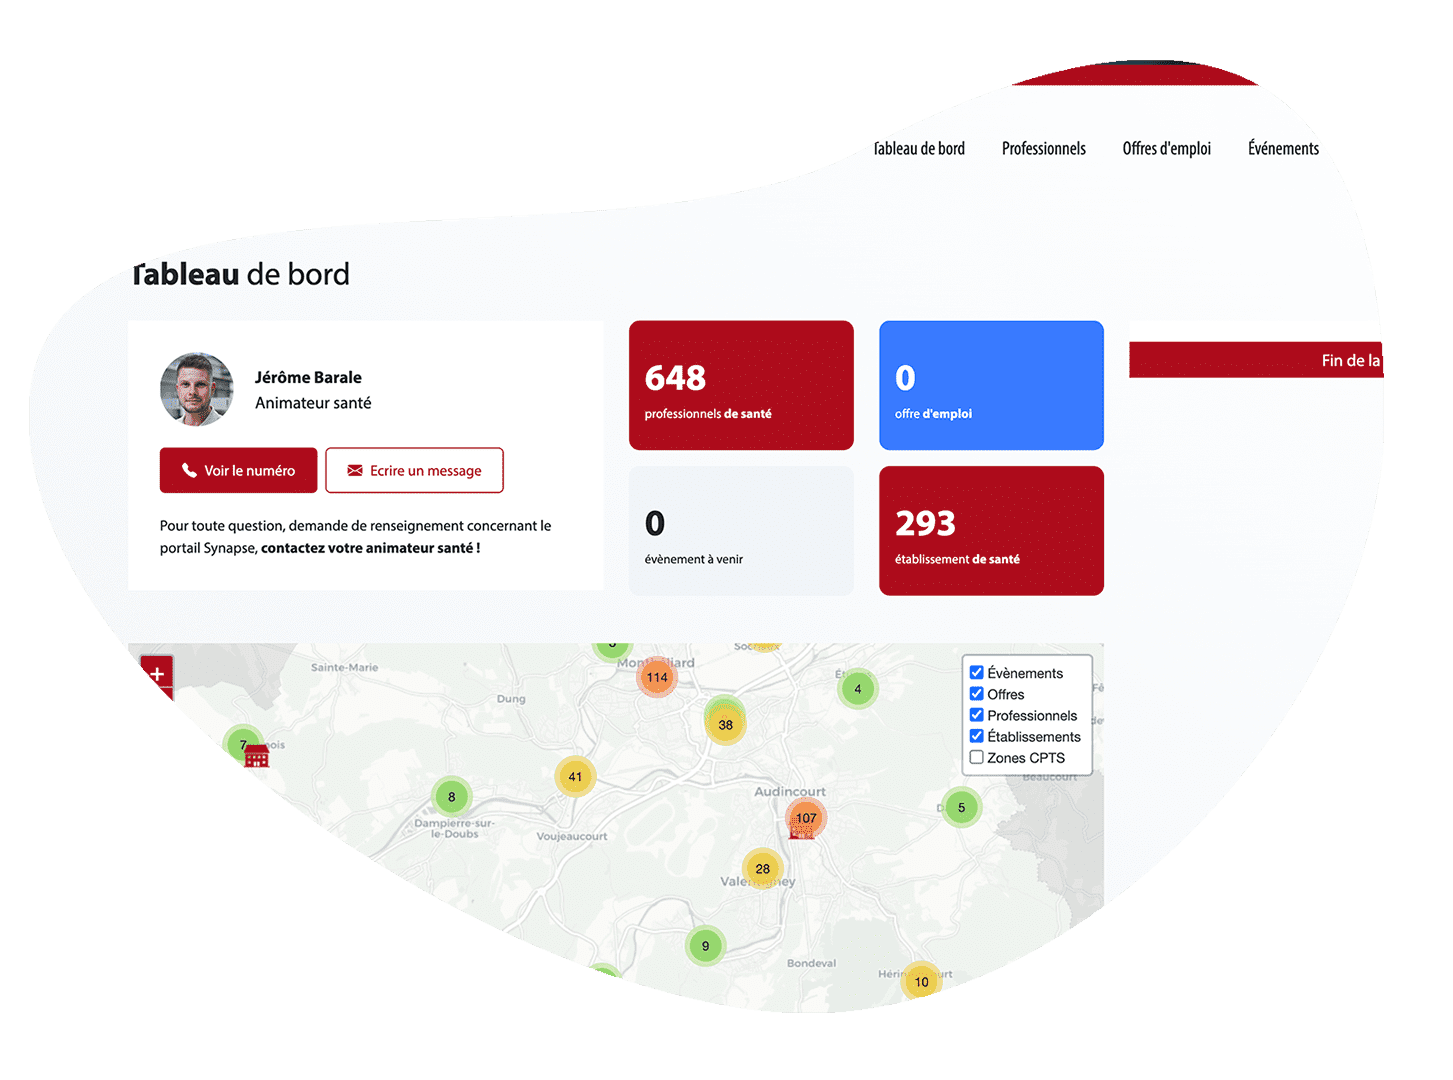Click the Bondeval label on the map
The image size is (1453, 1080).
[x=811, y=963]
